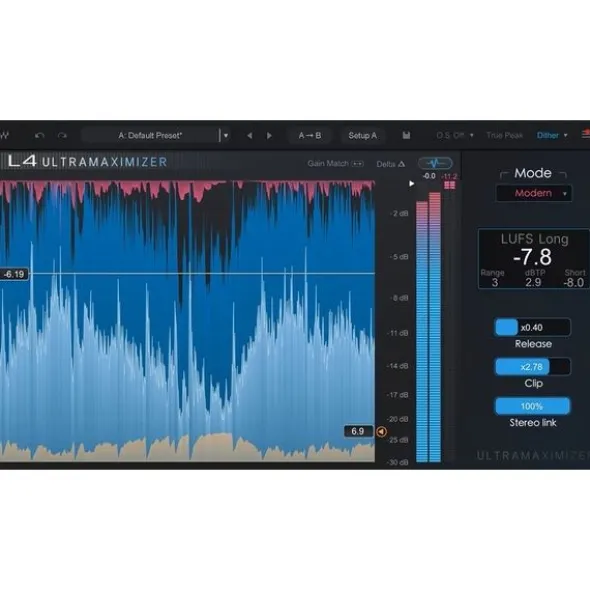Toggle True Peak limiting

click(x=504, y=135)
